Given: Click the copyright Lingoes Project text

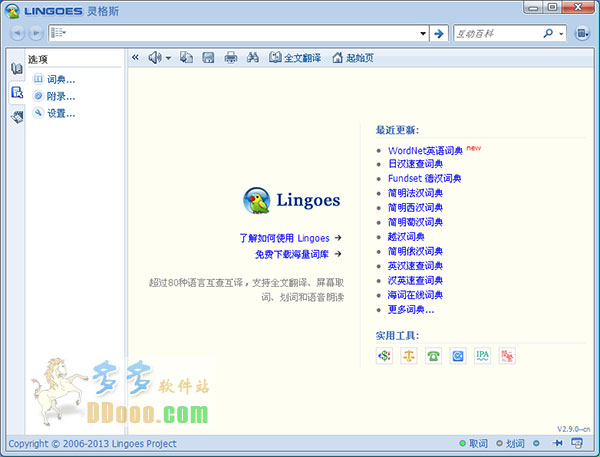Looking at the screenshot, I should point(92,444).
